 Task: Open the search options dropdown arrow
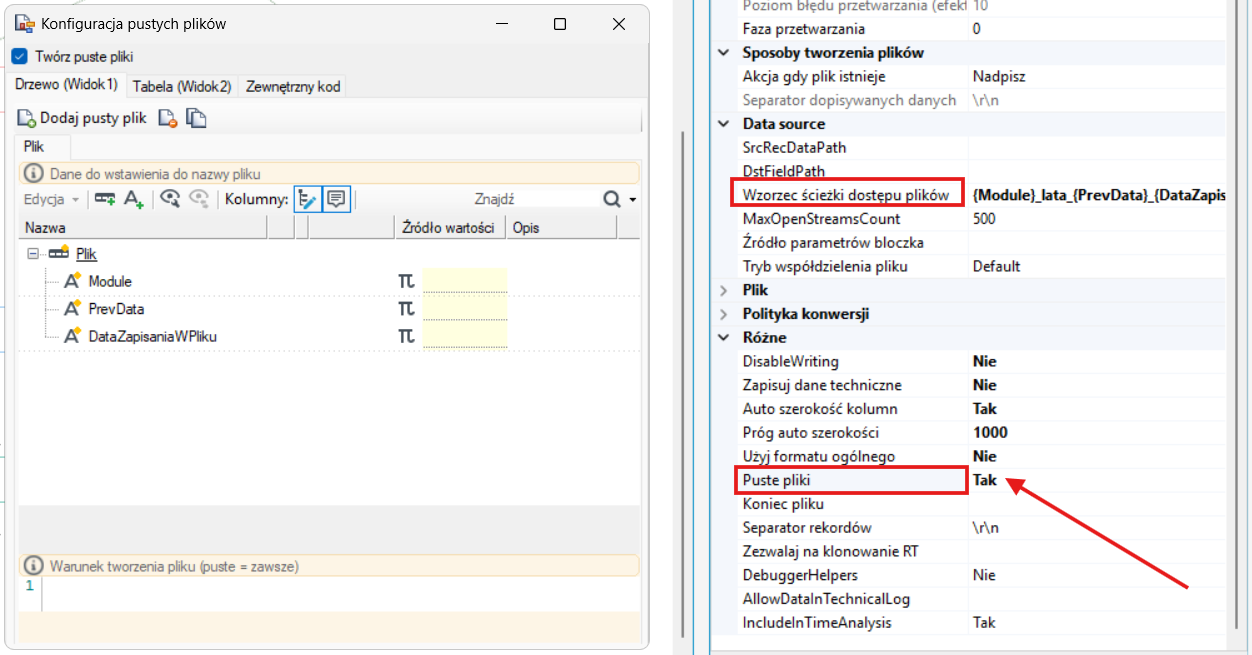pyautogui.click(x=633, y=201)
